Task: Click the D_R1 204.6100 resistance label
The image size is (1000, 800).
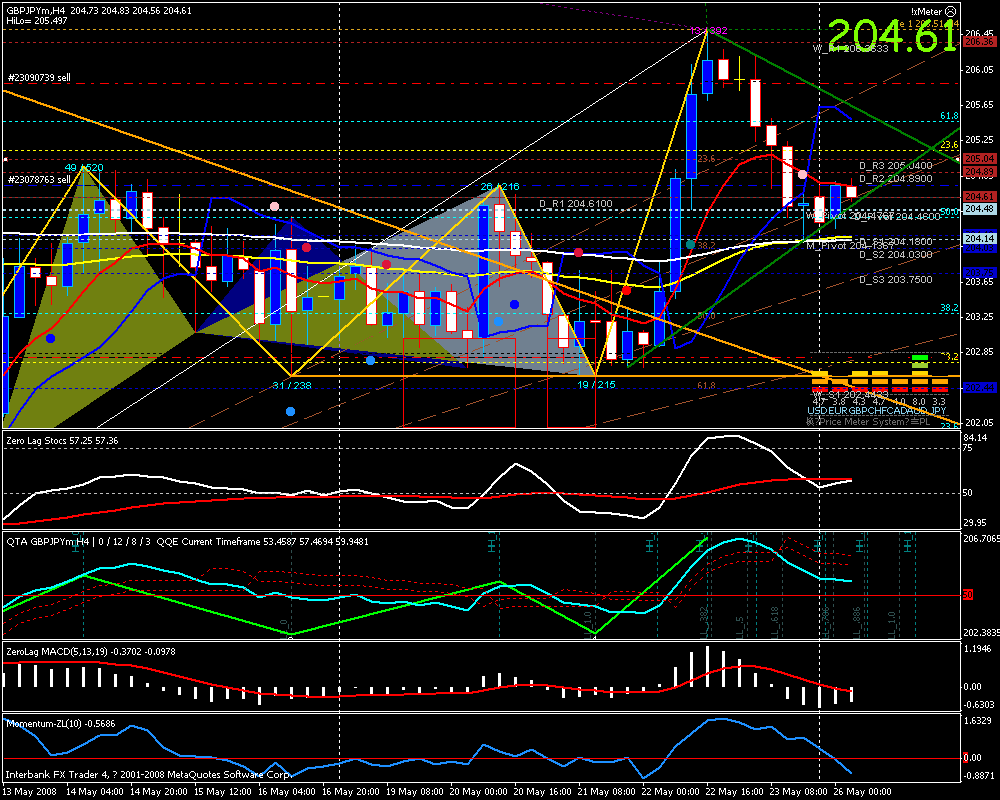Action: point(576,203)
